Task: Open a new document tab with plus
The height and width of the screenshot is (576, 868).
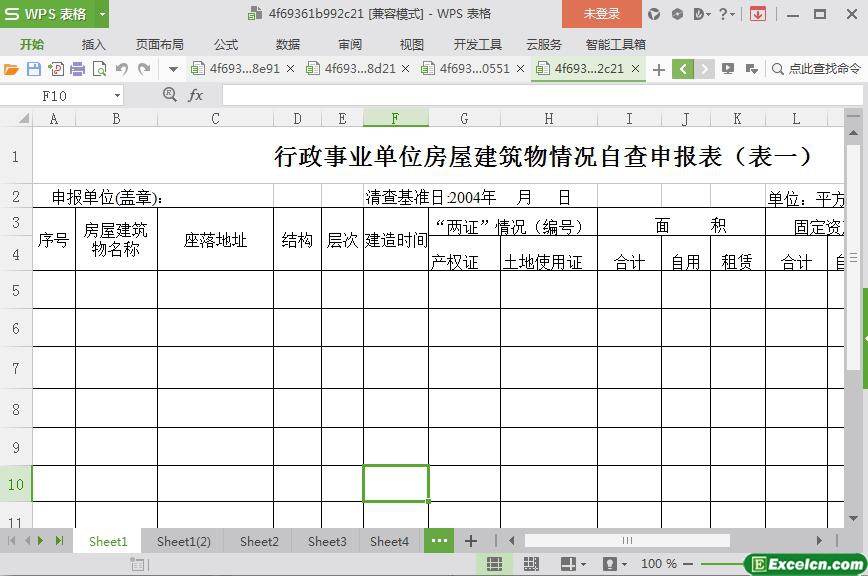Action: [658, 69]
